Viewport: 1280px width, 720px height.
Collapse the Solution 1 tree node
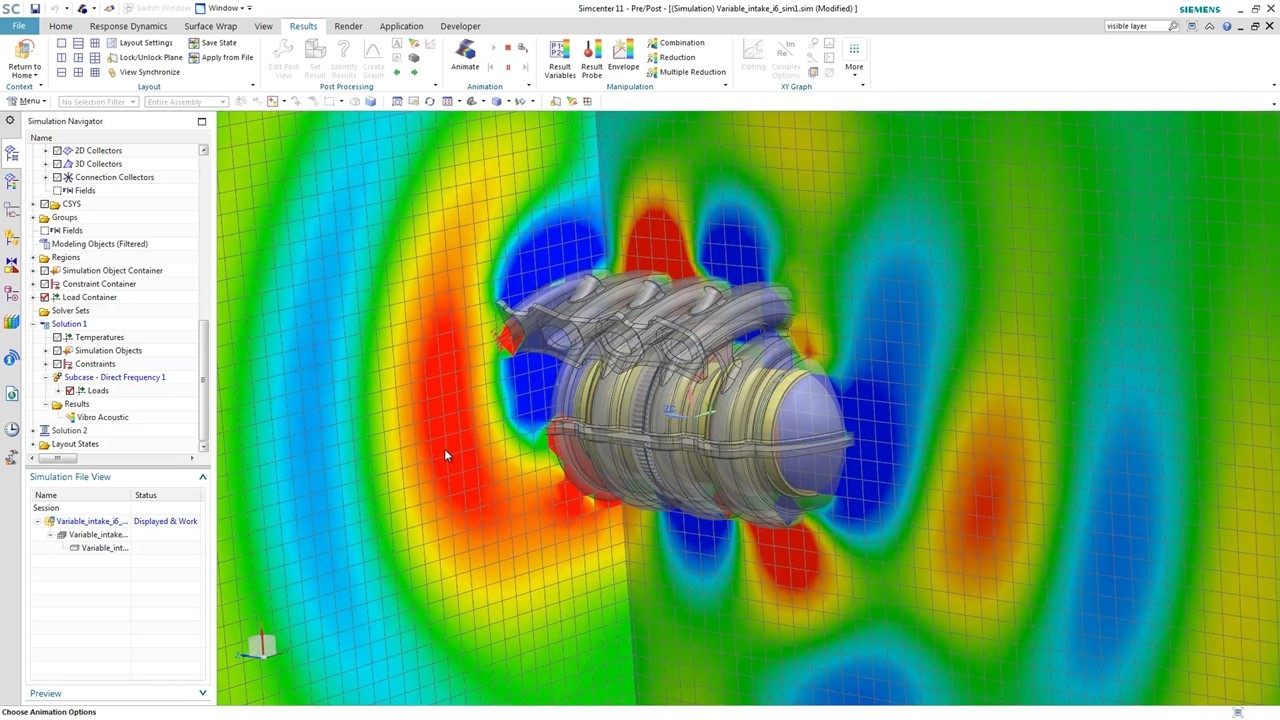tap(33, 324)
